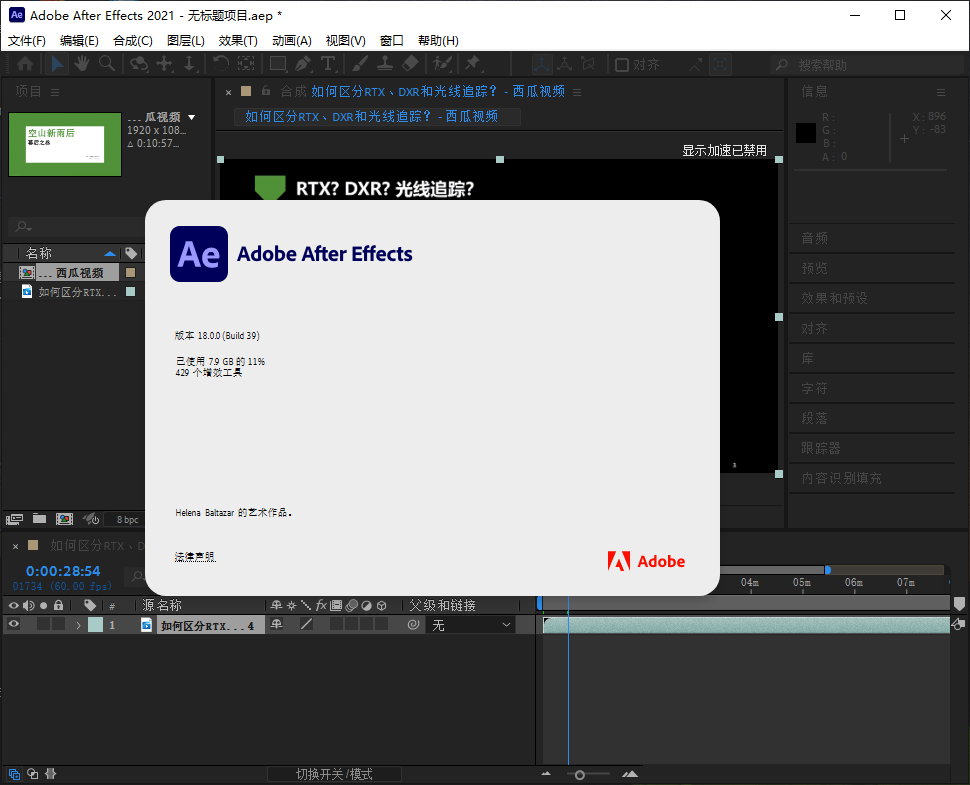Open the parent dropdown showing 无
The image size is (970, 785).
471,625
